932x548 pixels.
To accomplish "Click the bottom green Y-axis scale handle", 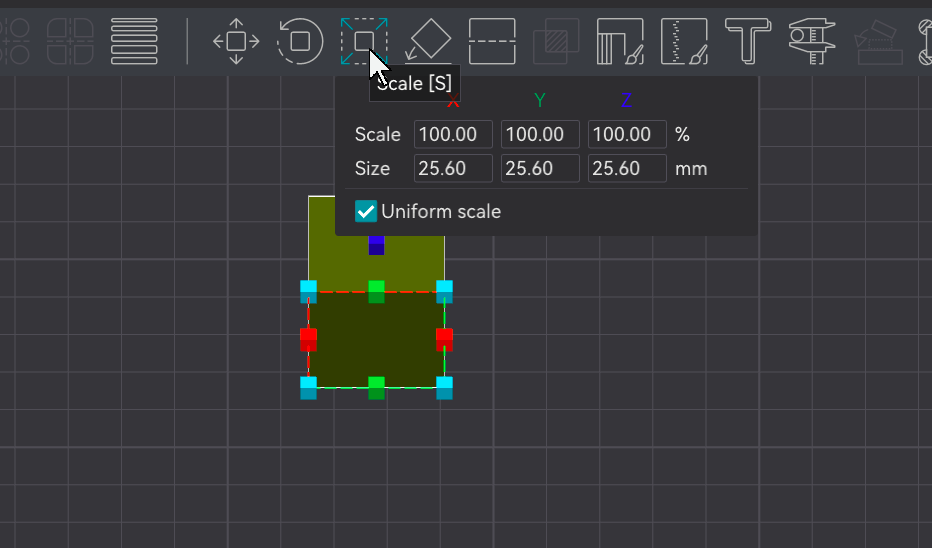I will (376, 388).
